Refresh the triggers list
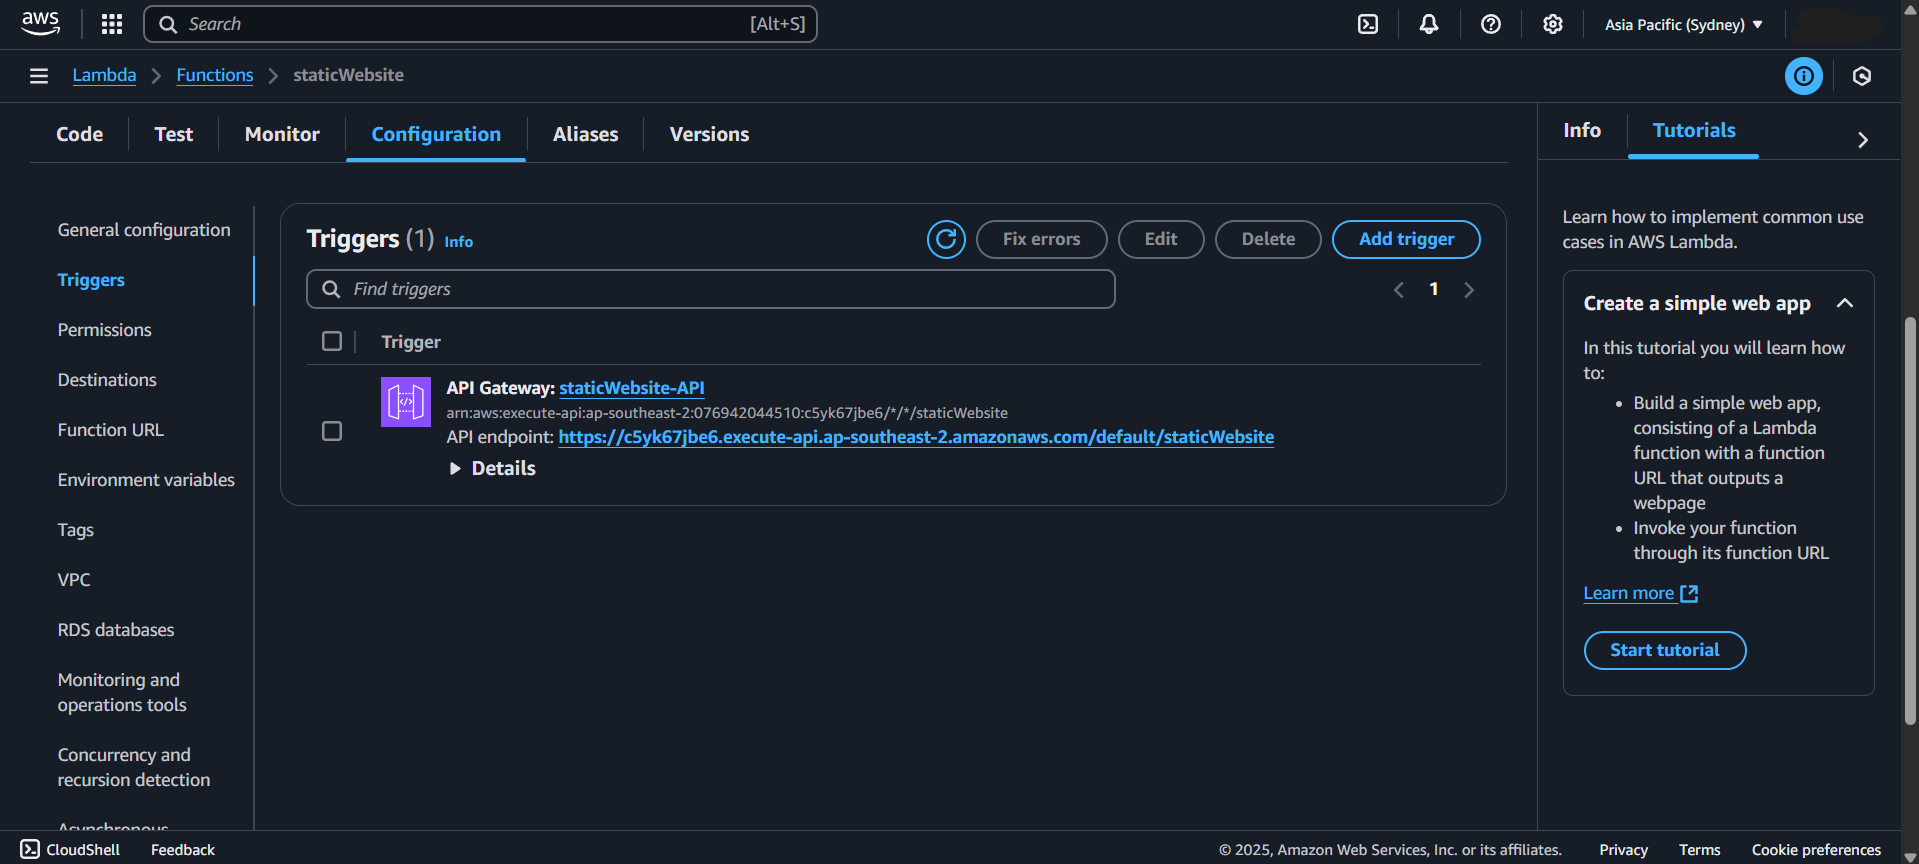 946,239
